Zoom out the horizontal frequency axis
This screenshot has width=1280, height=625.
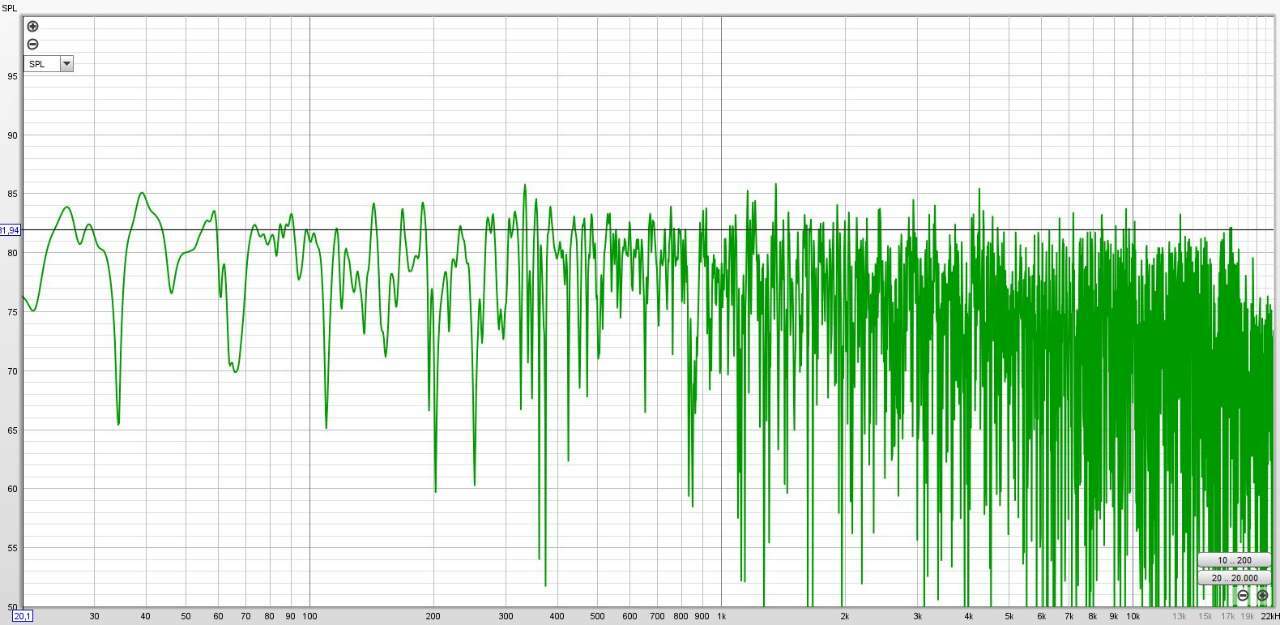click(x=1243, y=595)
